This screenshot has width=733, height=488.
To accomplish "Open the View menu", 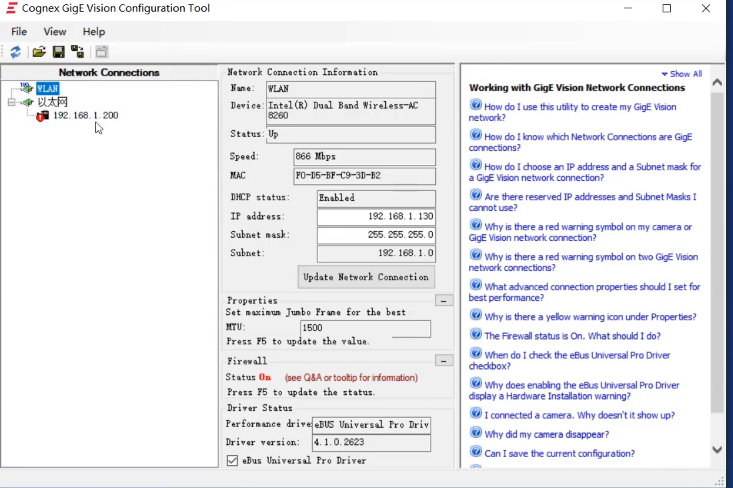I will click(x=55, y=31).
